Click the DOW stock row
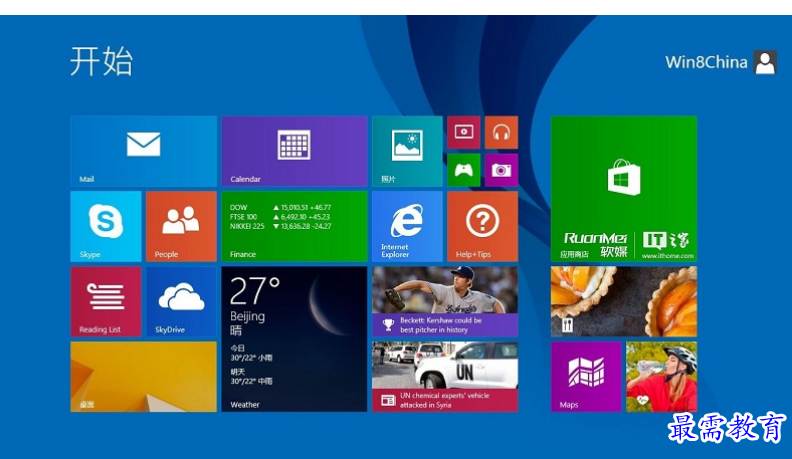The height and width of the screenshot is (459, 792). click(280, 208)
